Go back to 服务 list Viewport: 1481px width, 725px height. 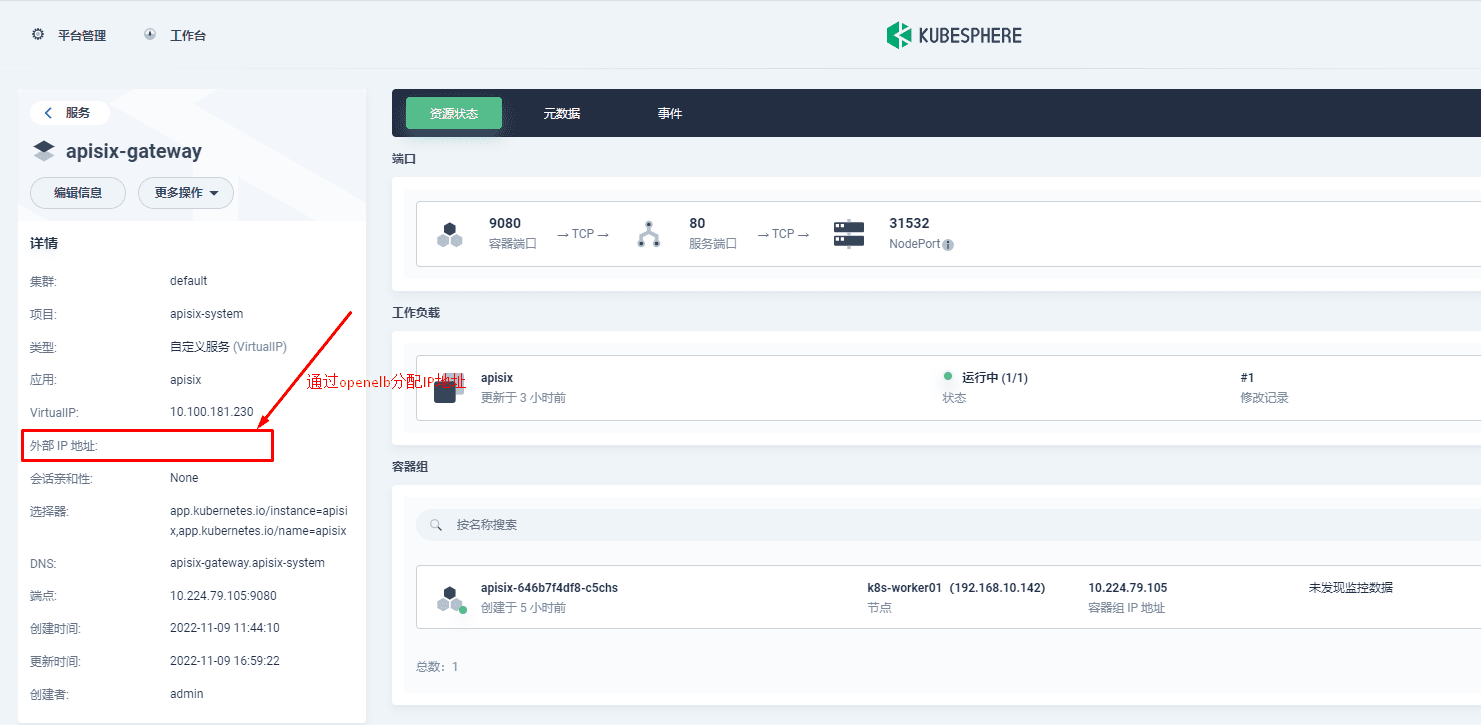pyautogui.click(x=69, y=113)
